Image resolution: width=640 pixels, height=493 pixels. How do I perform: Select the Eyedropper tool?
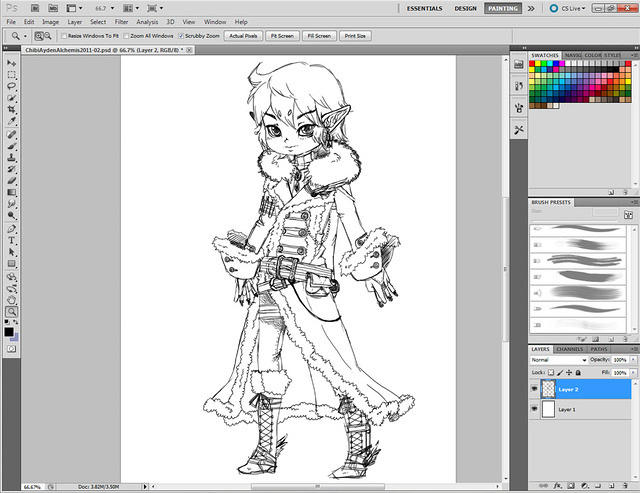(11, 121)
